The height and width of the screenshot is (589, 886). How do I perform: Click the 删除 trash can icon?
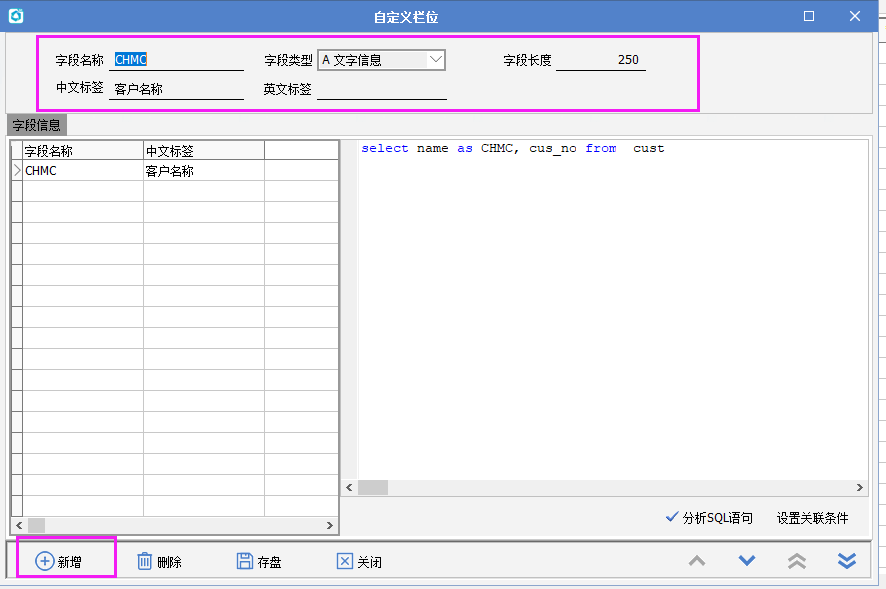[144, 561]
